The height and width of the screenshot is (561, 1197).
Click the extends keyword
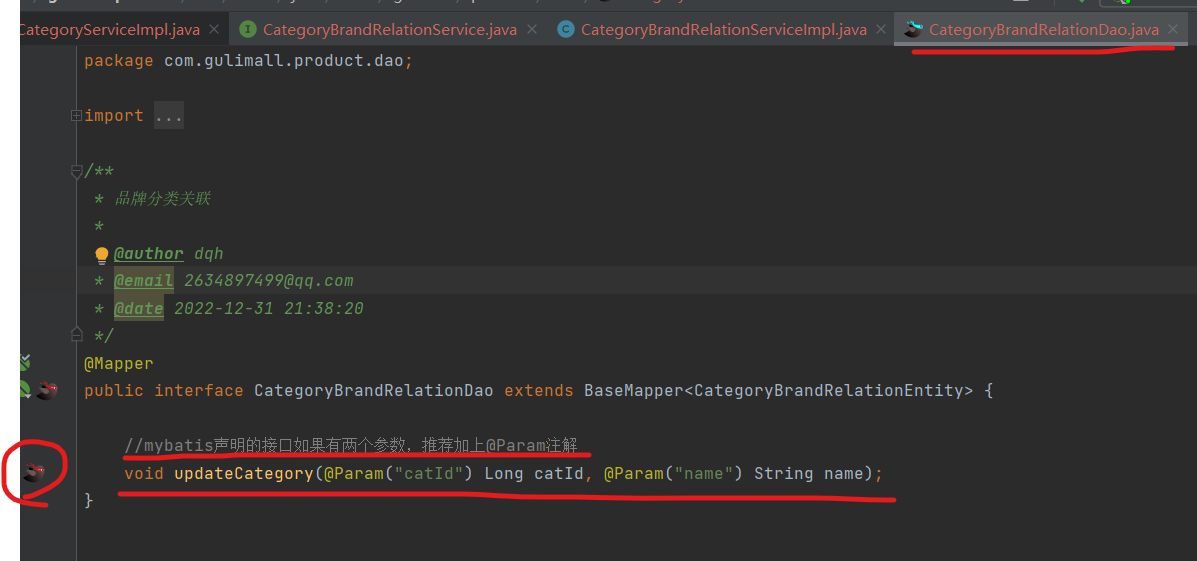[x=539, y=391]
